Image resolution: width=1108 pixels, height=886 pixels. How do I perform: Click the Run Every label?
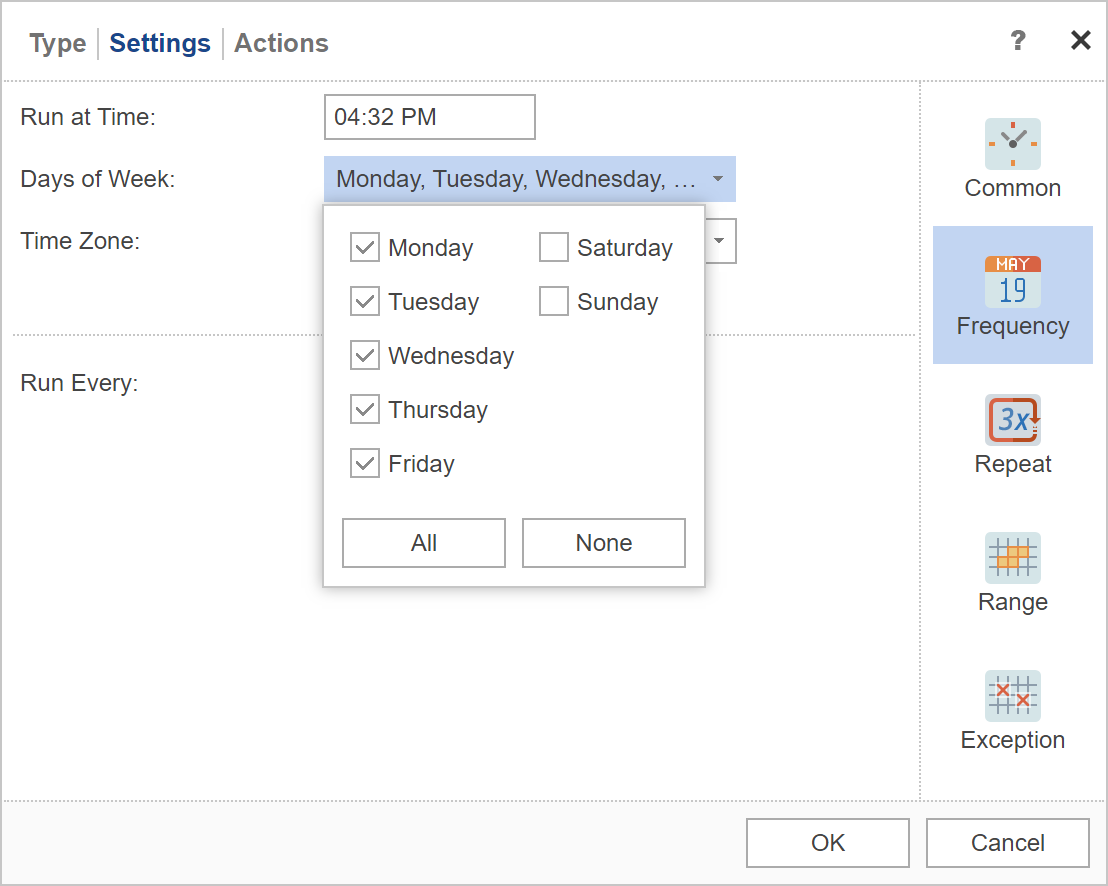79,383
